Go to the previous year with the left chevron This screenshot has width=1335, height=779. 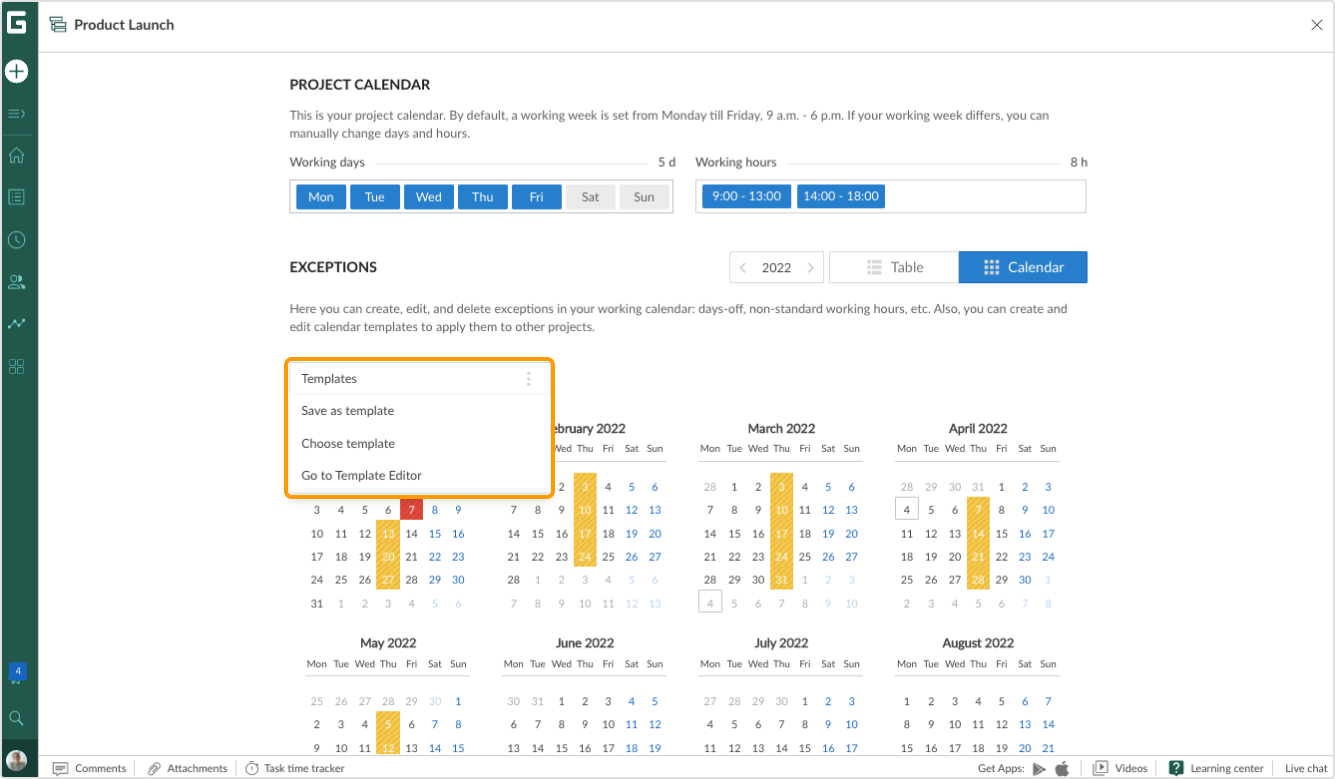tap(742, 267)
